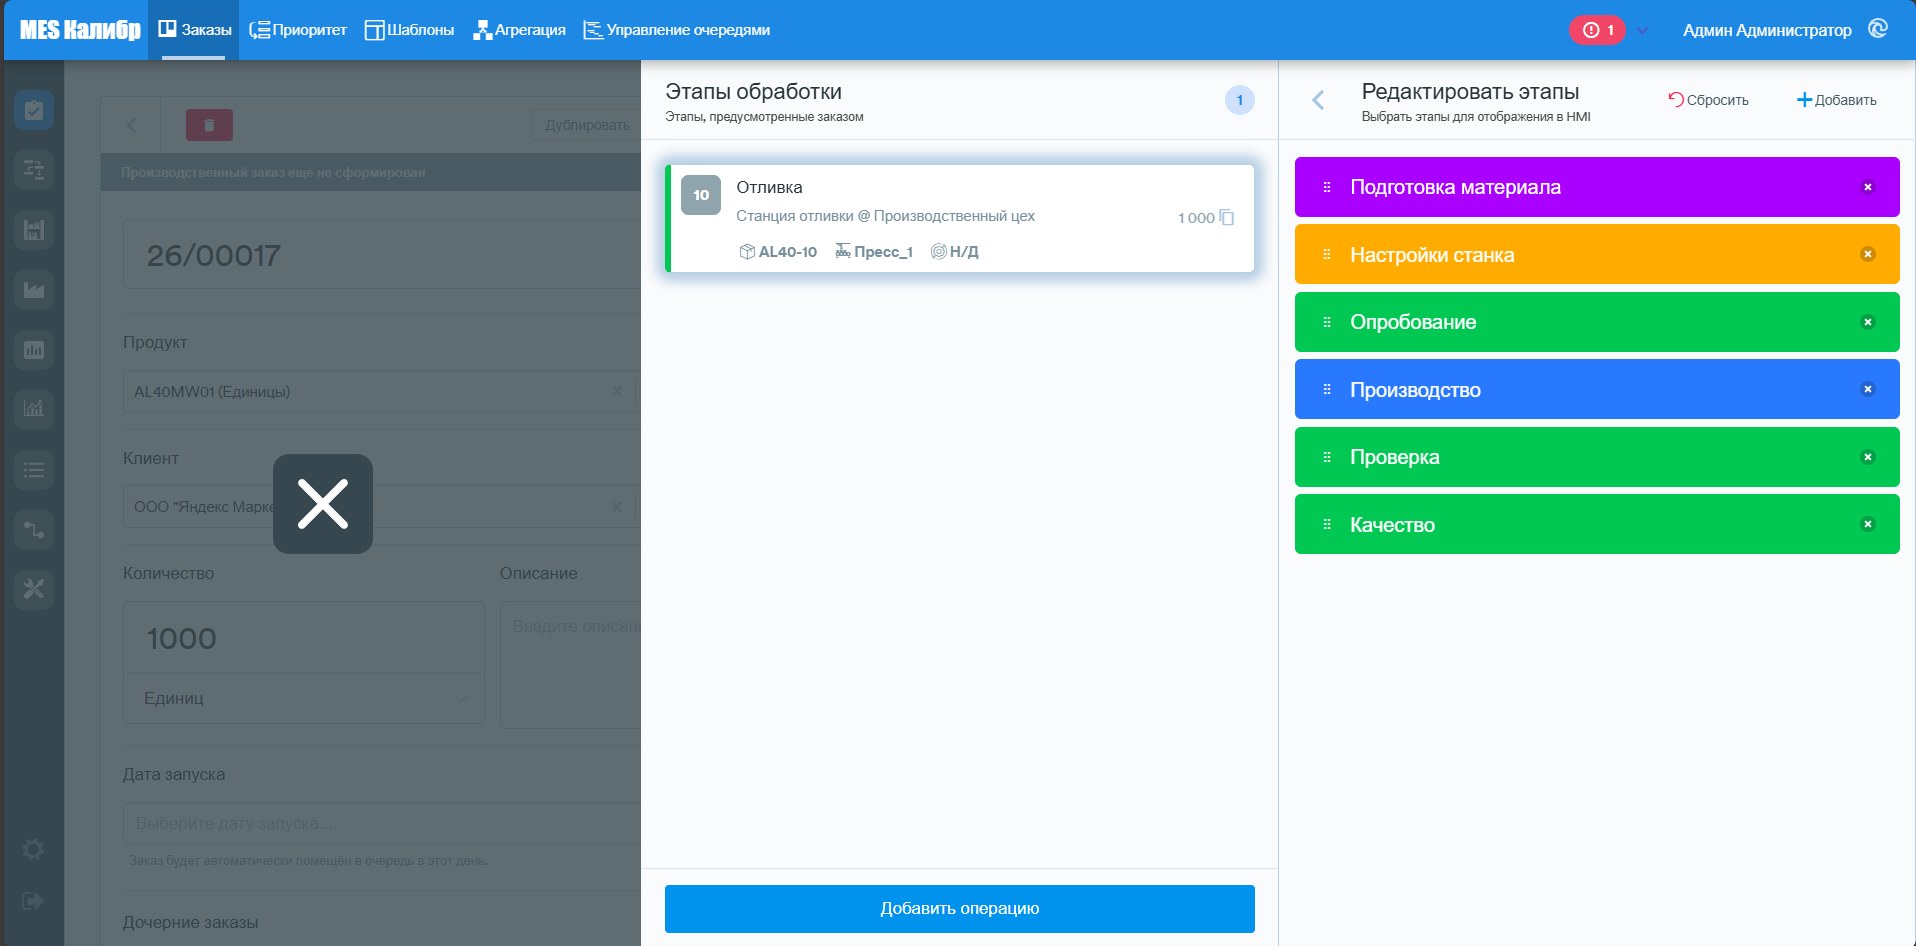Image resolution: width=1916 pixels, height=946 pixels.
Task: Click the Количество field 1000
Action: 304,638
